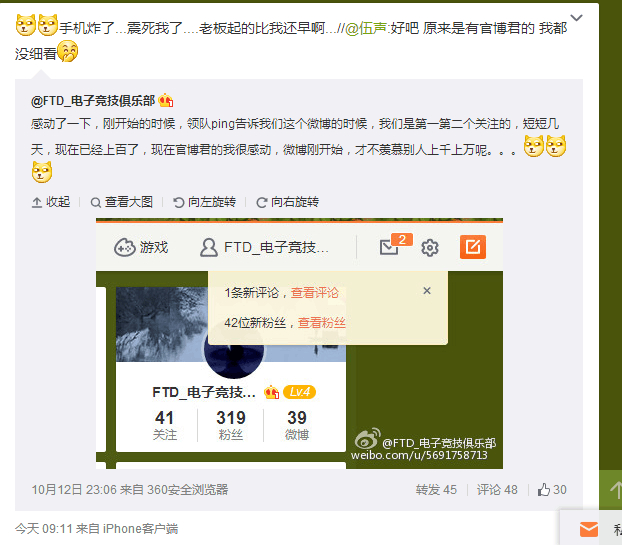This screenshot has width=622, height=545.
Task: Open the orange private message envelope
Action: click(589, 529)
